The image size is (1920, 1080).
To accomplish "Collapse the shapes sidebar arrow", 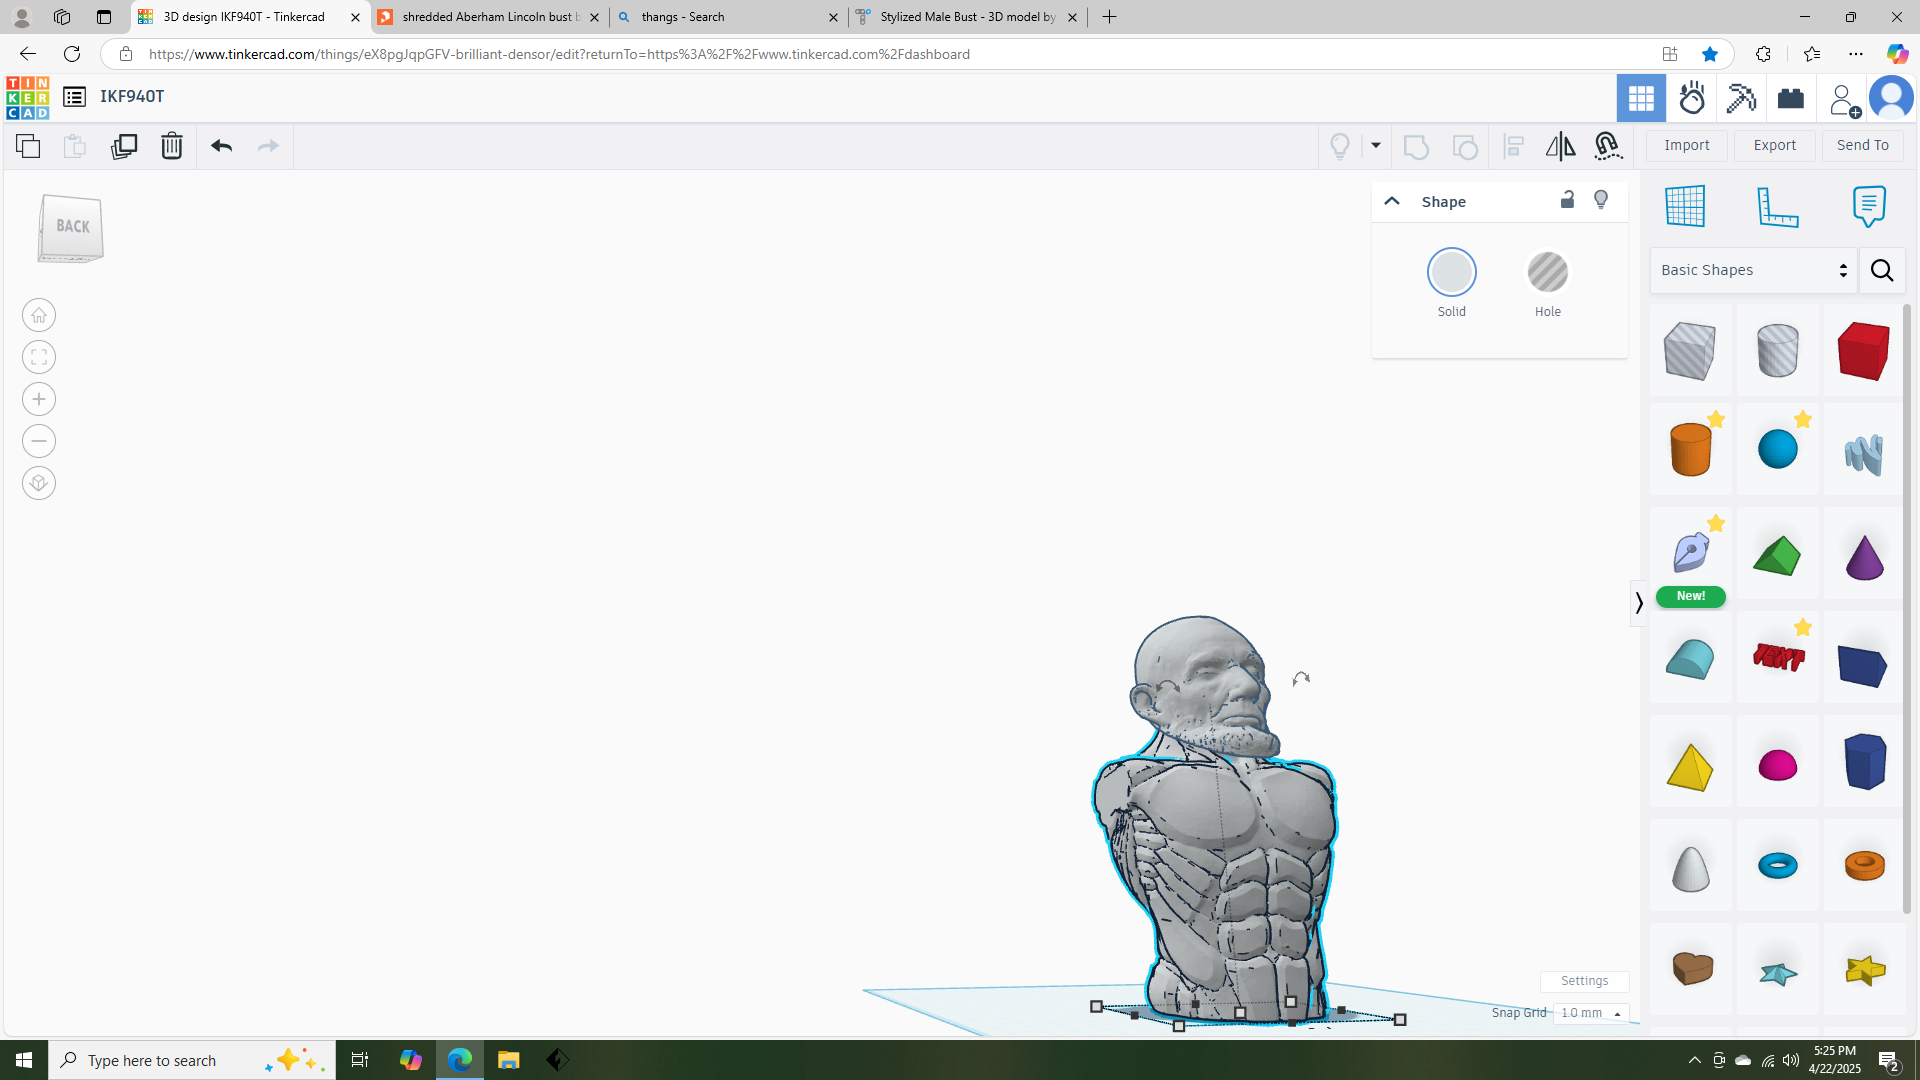I will (1638, 603).
